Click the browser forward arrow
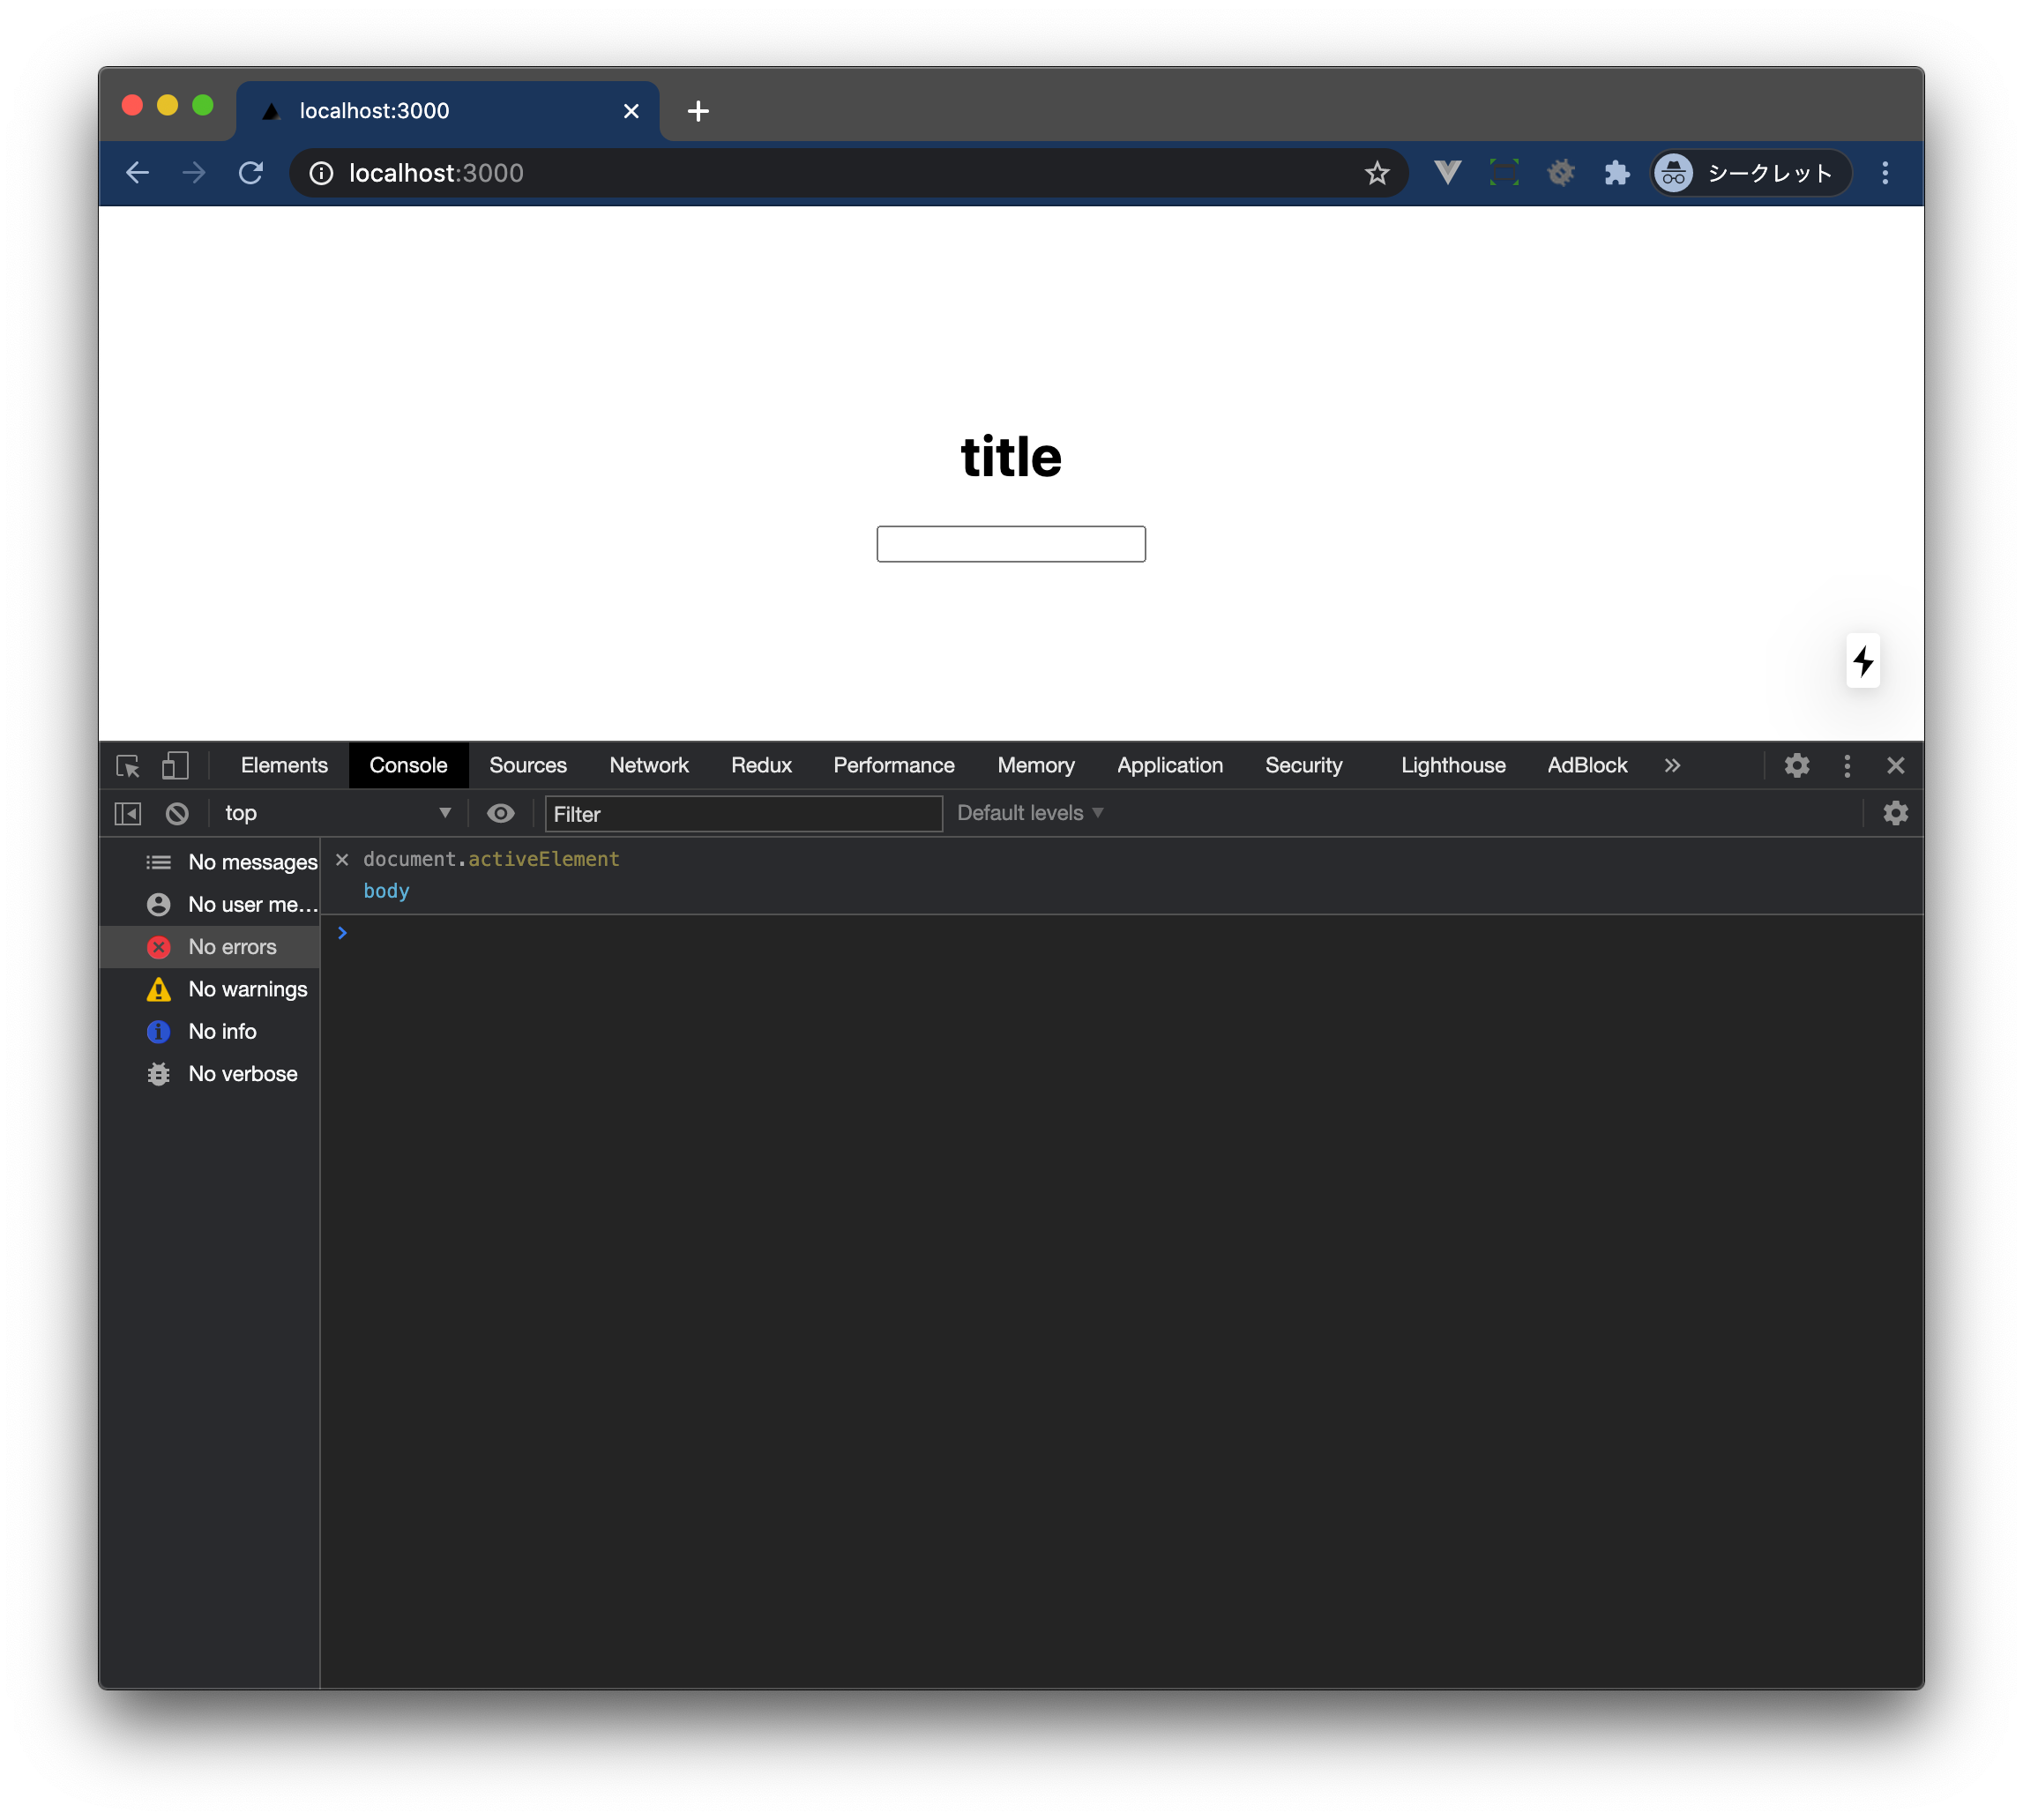The image size is (2023, 1820). pos(194,173)
